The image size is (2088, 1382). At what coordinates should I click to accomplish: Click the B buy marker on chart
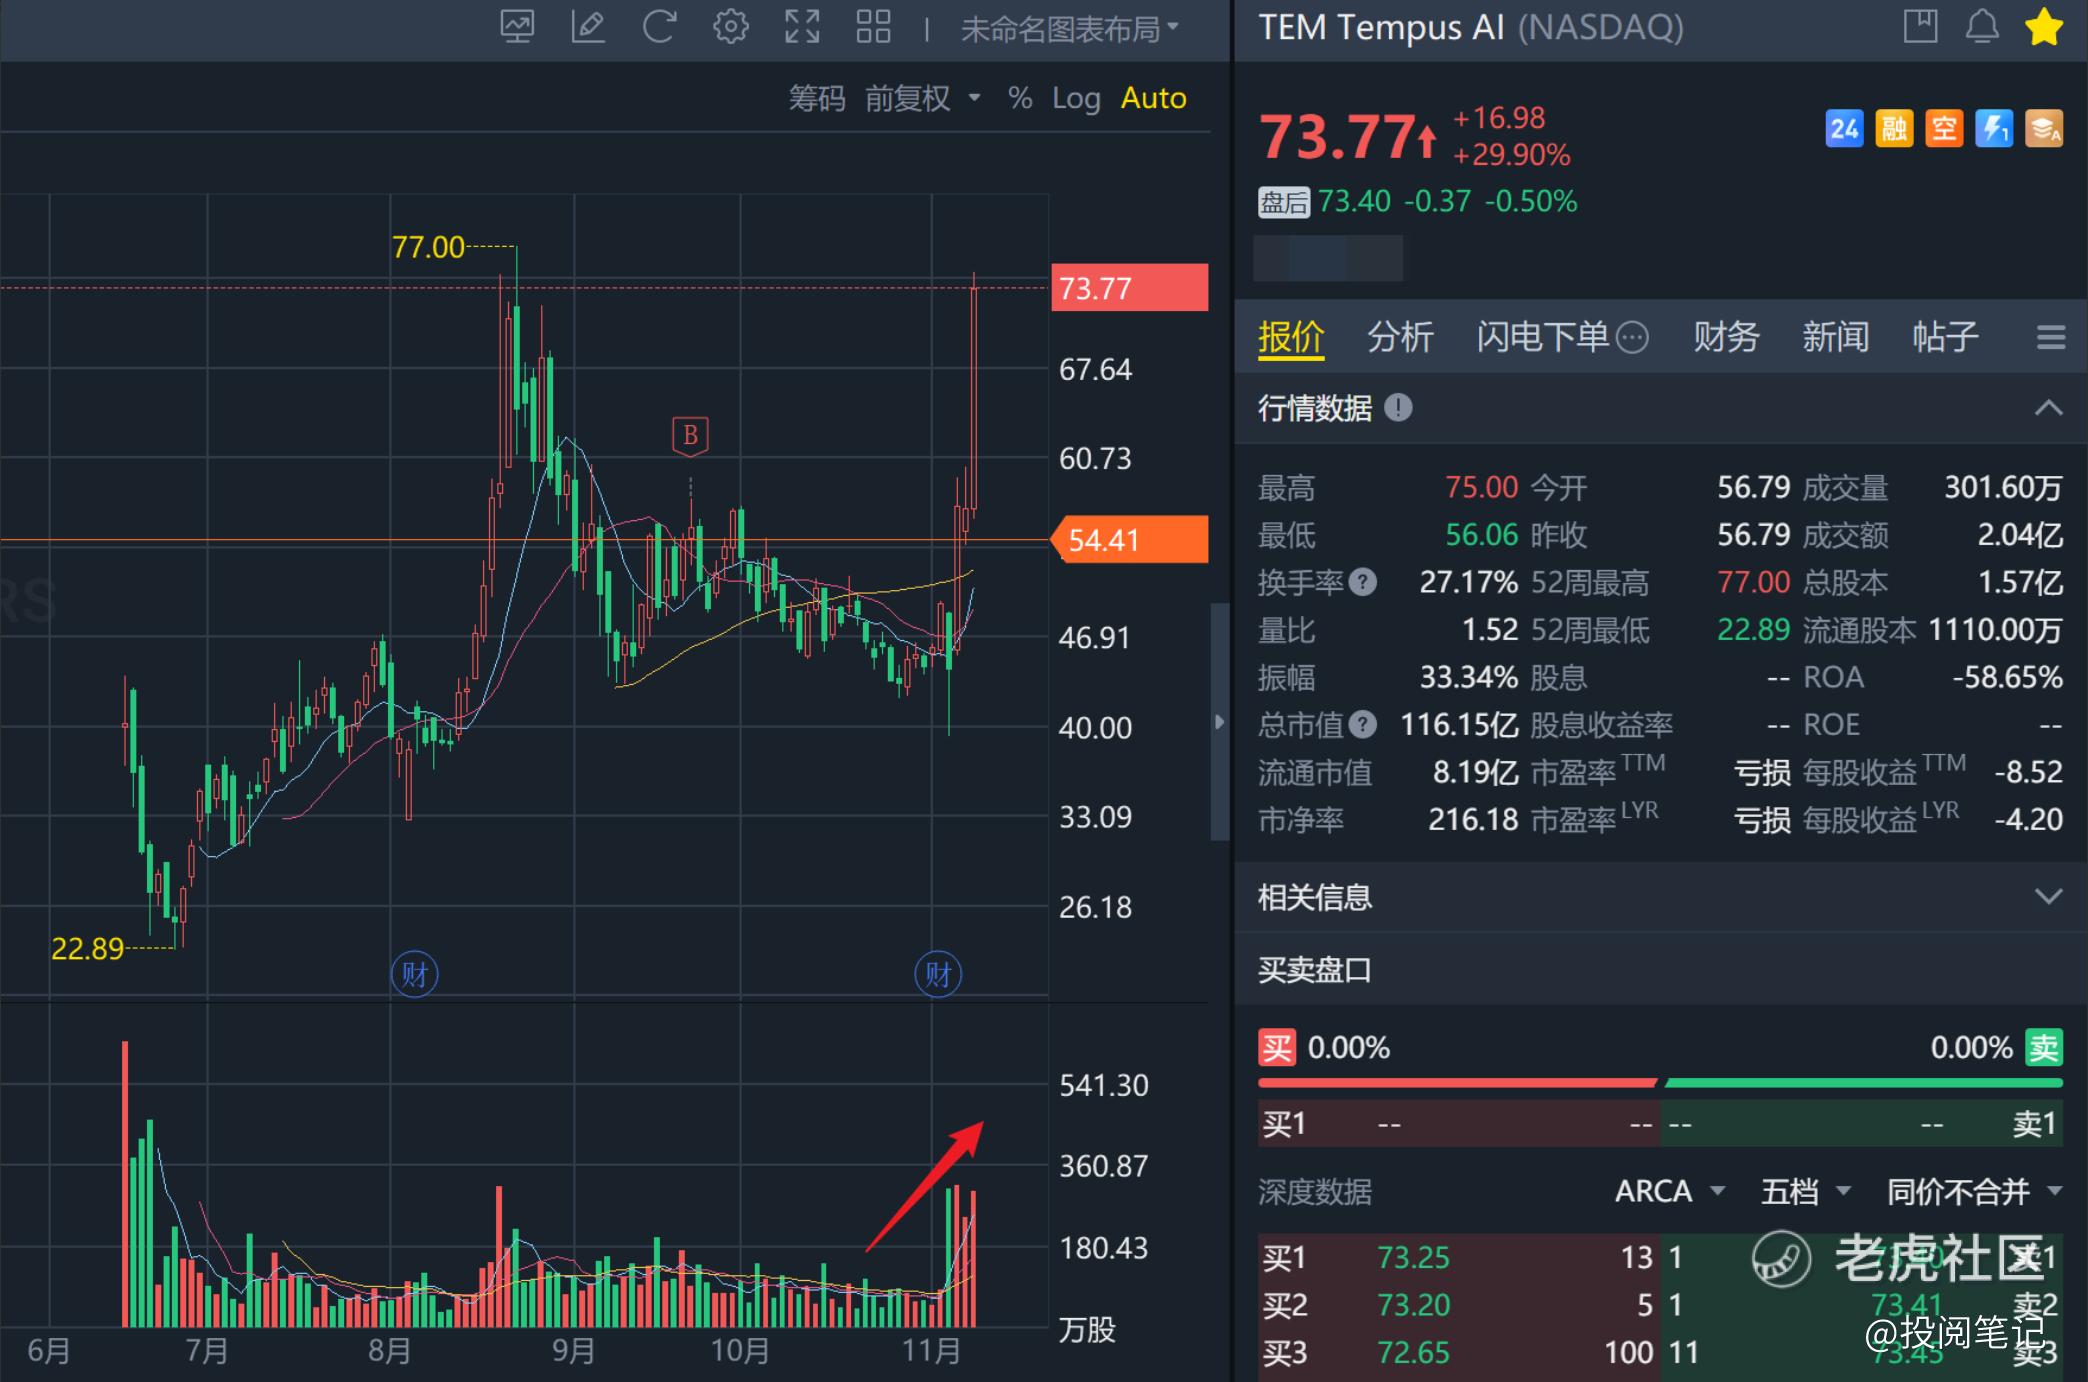[x=690, y=436]
